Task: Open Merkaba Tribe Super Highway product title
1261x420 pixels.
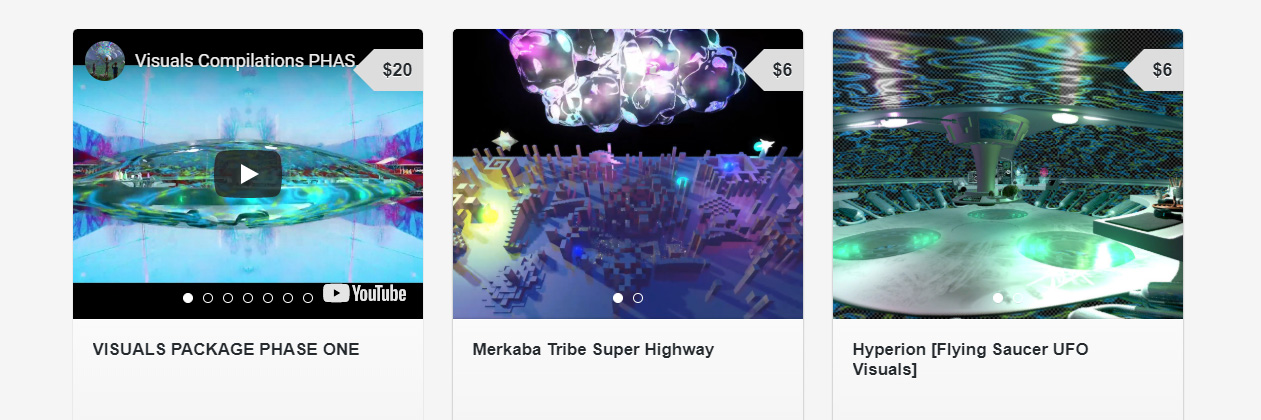Action: [593, 350]
